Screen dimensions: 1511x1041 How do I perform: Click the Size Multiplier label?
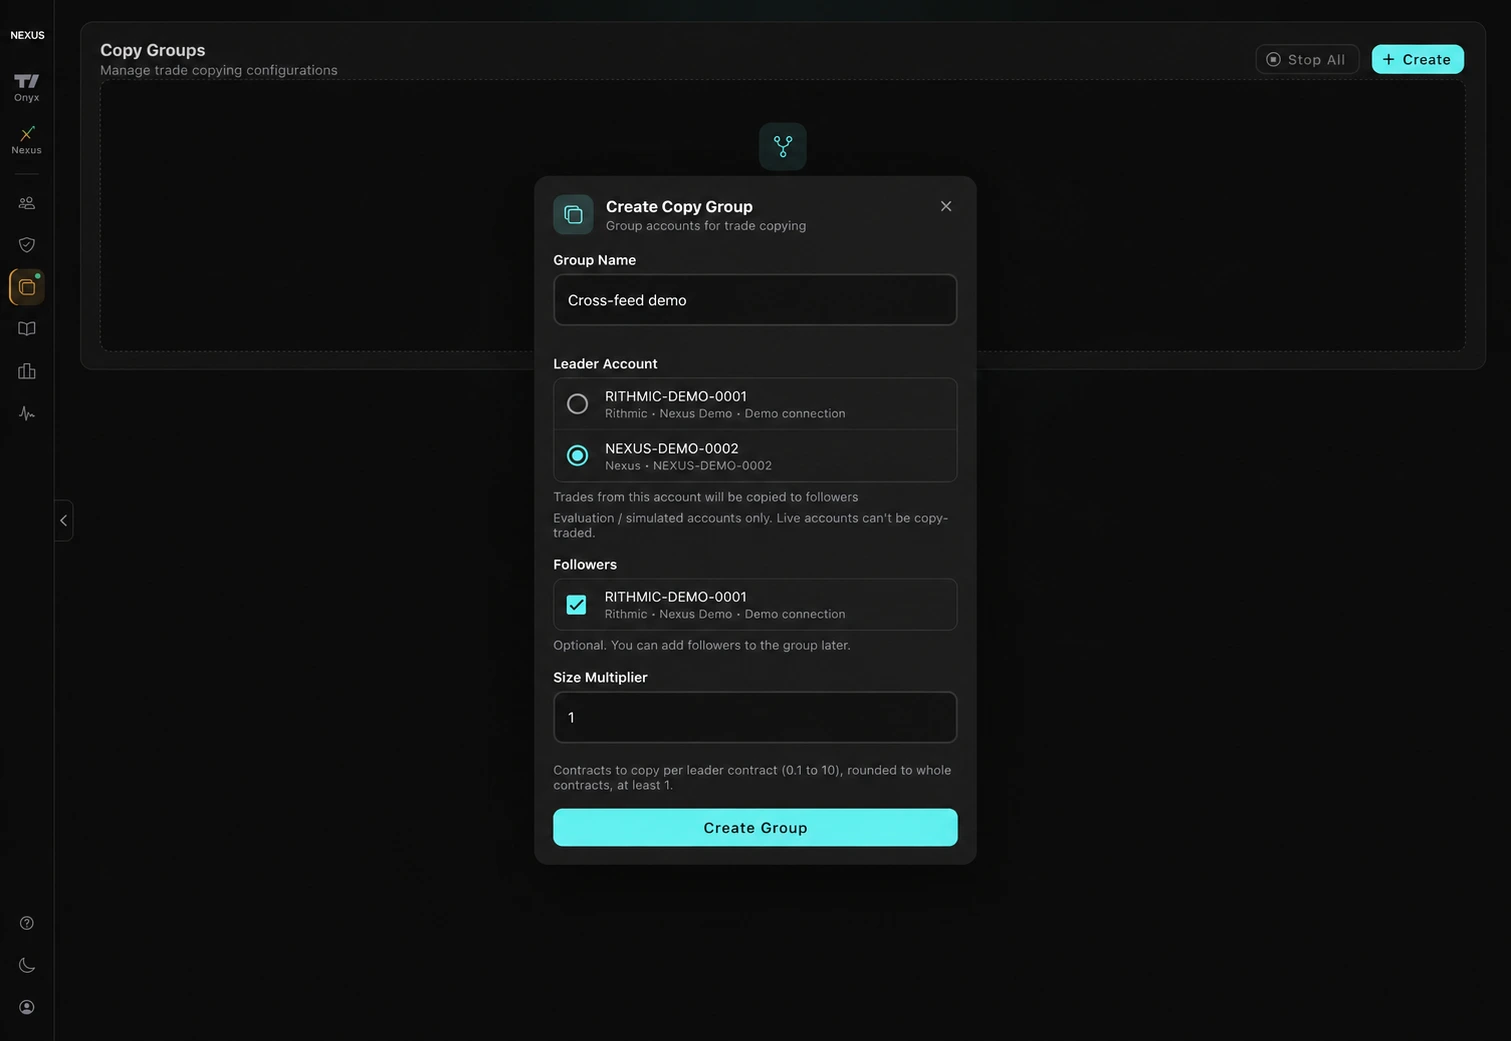click(600, 677)
